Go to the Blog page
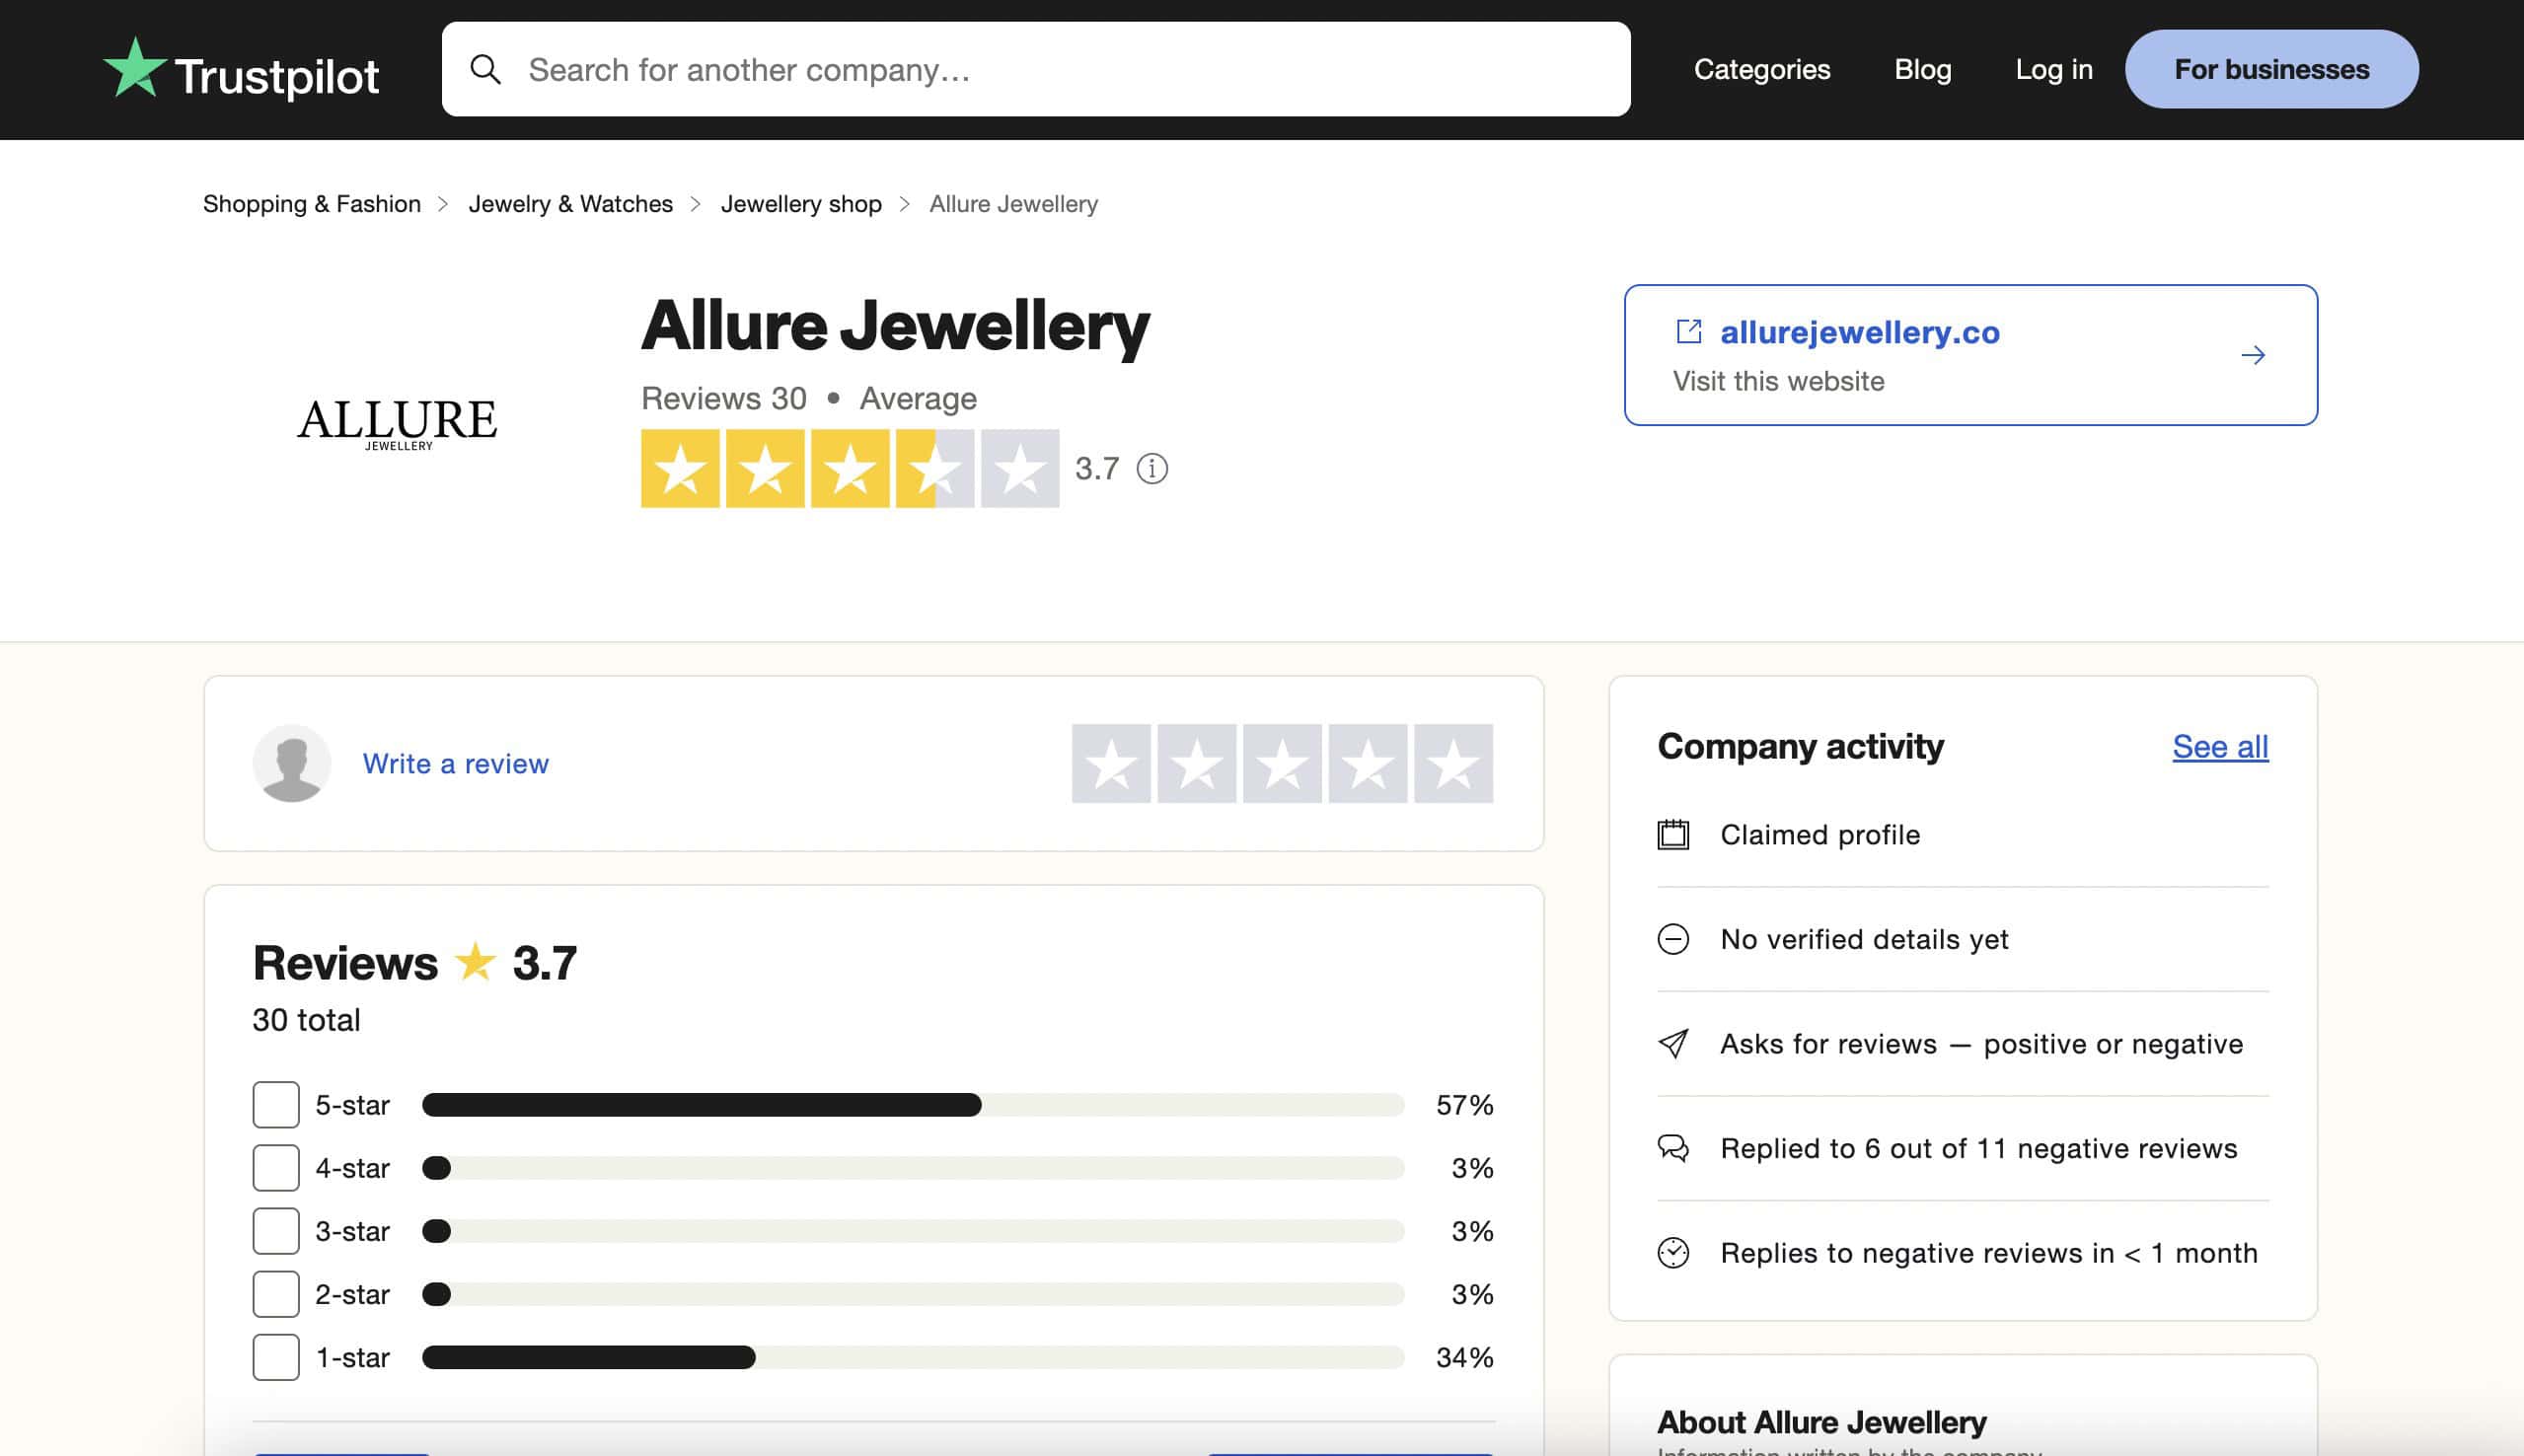Image resolution: width=2524 pixels, height=1456 pixels. [x=1922, y=69]
